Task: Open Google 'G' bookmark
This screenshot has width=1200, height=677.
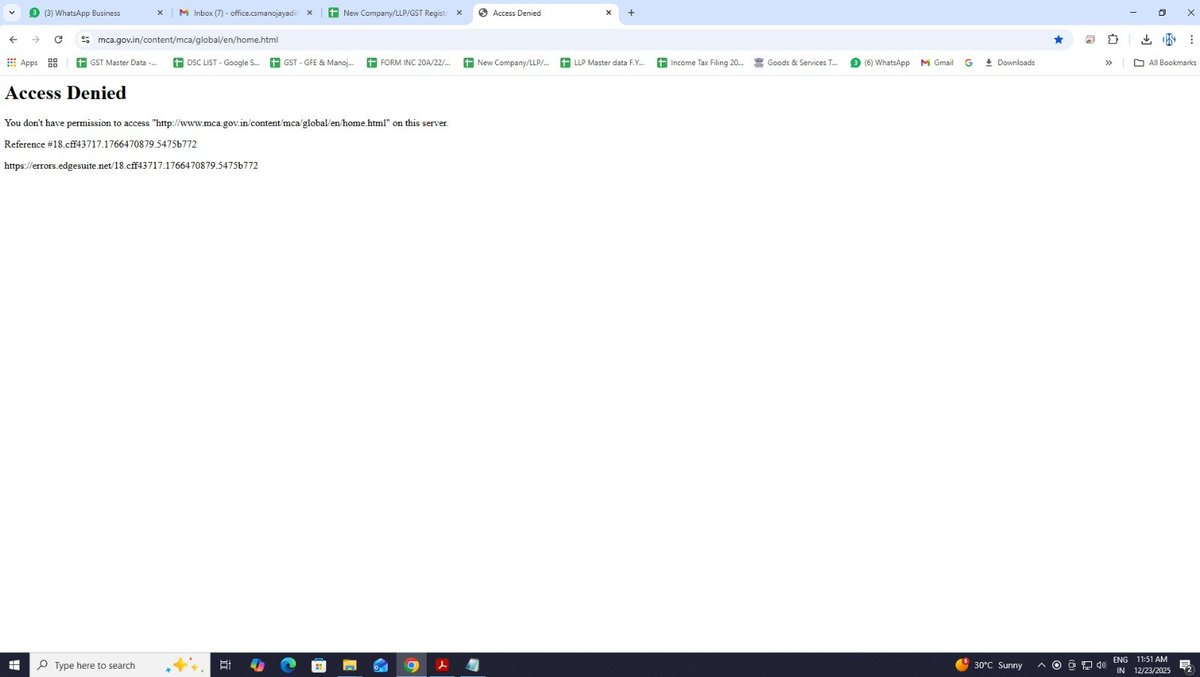Action: pos(969,62)
